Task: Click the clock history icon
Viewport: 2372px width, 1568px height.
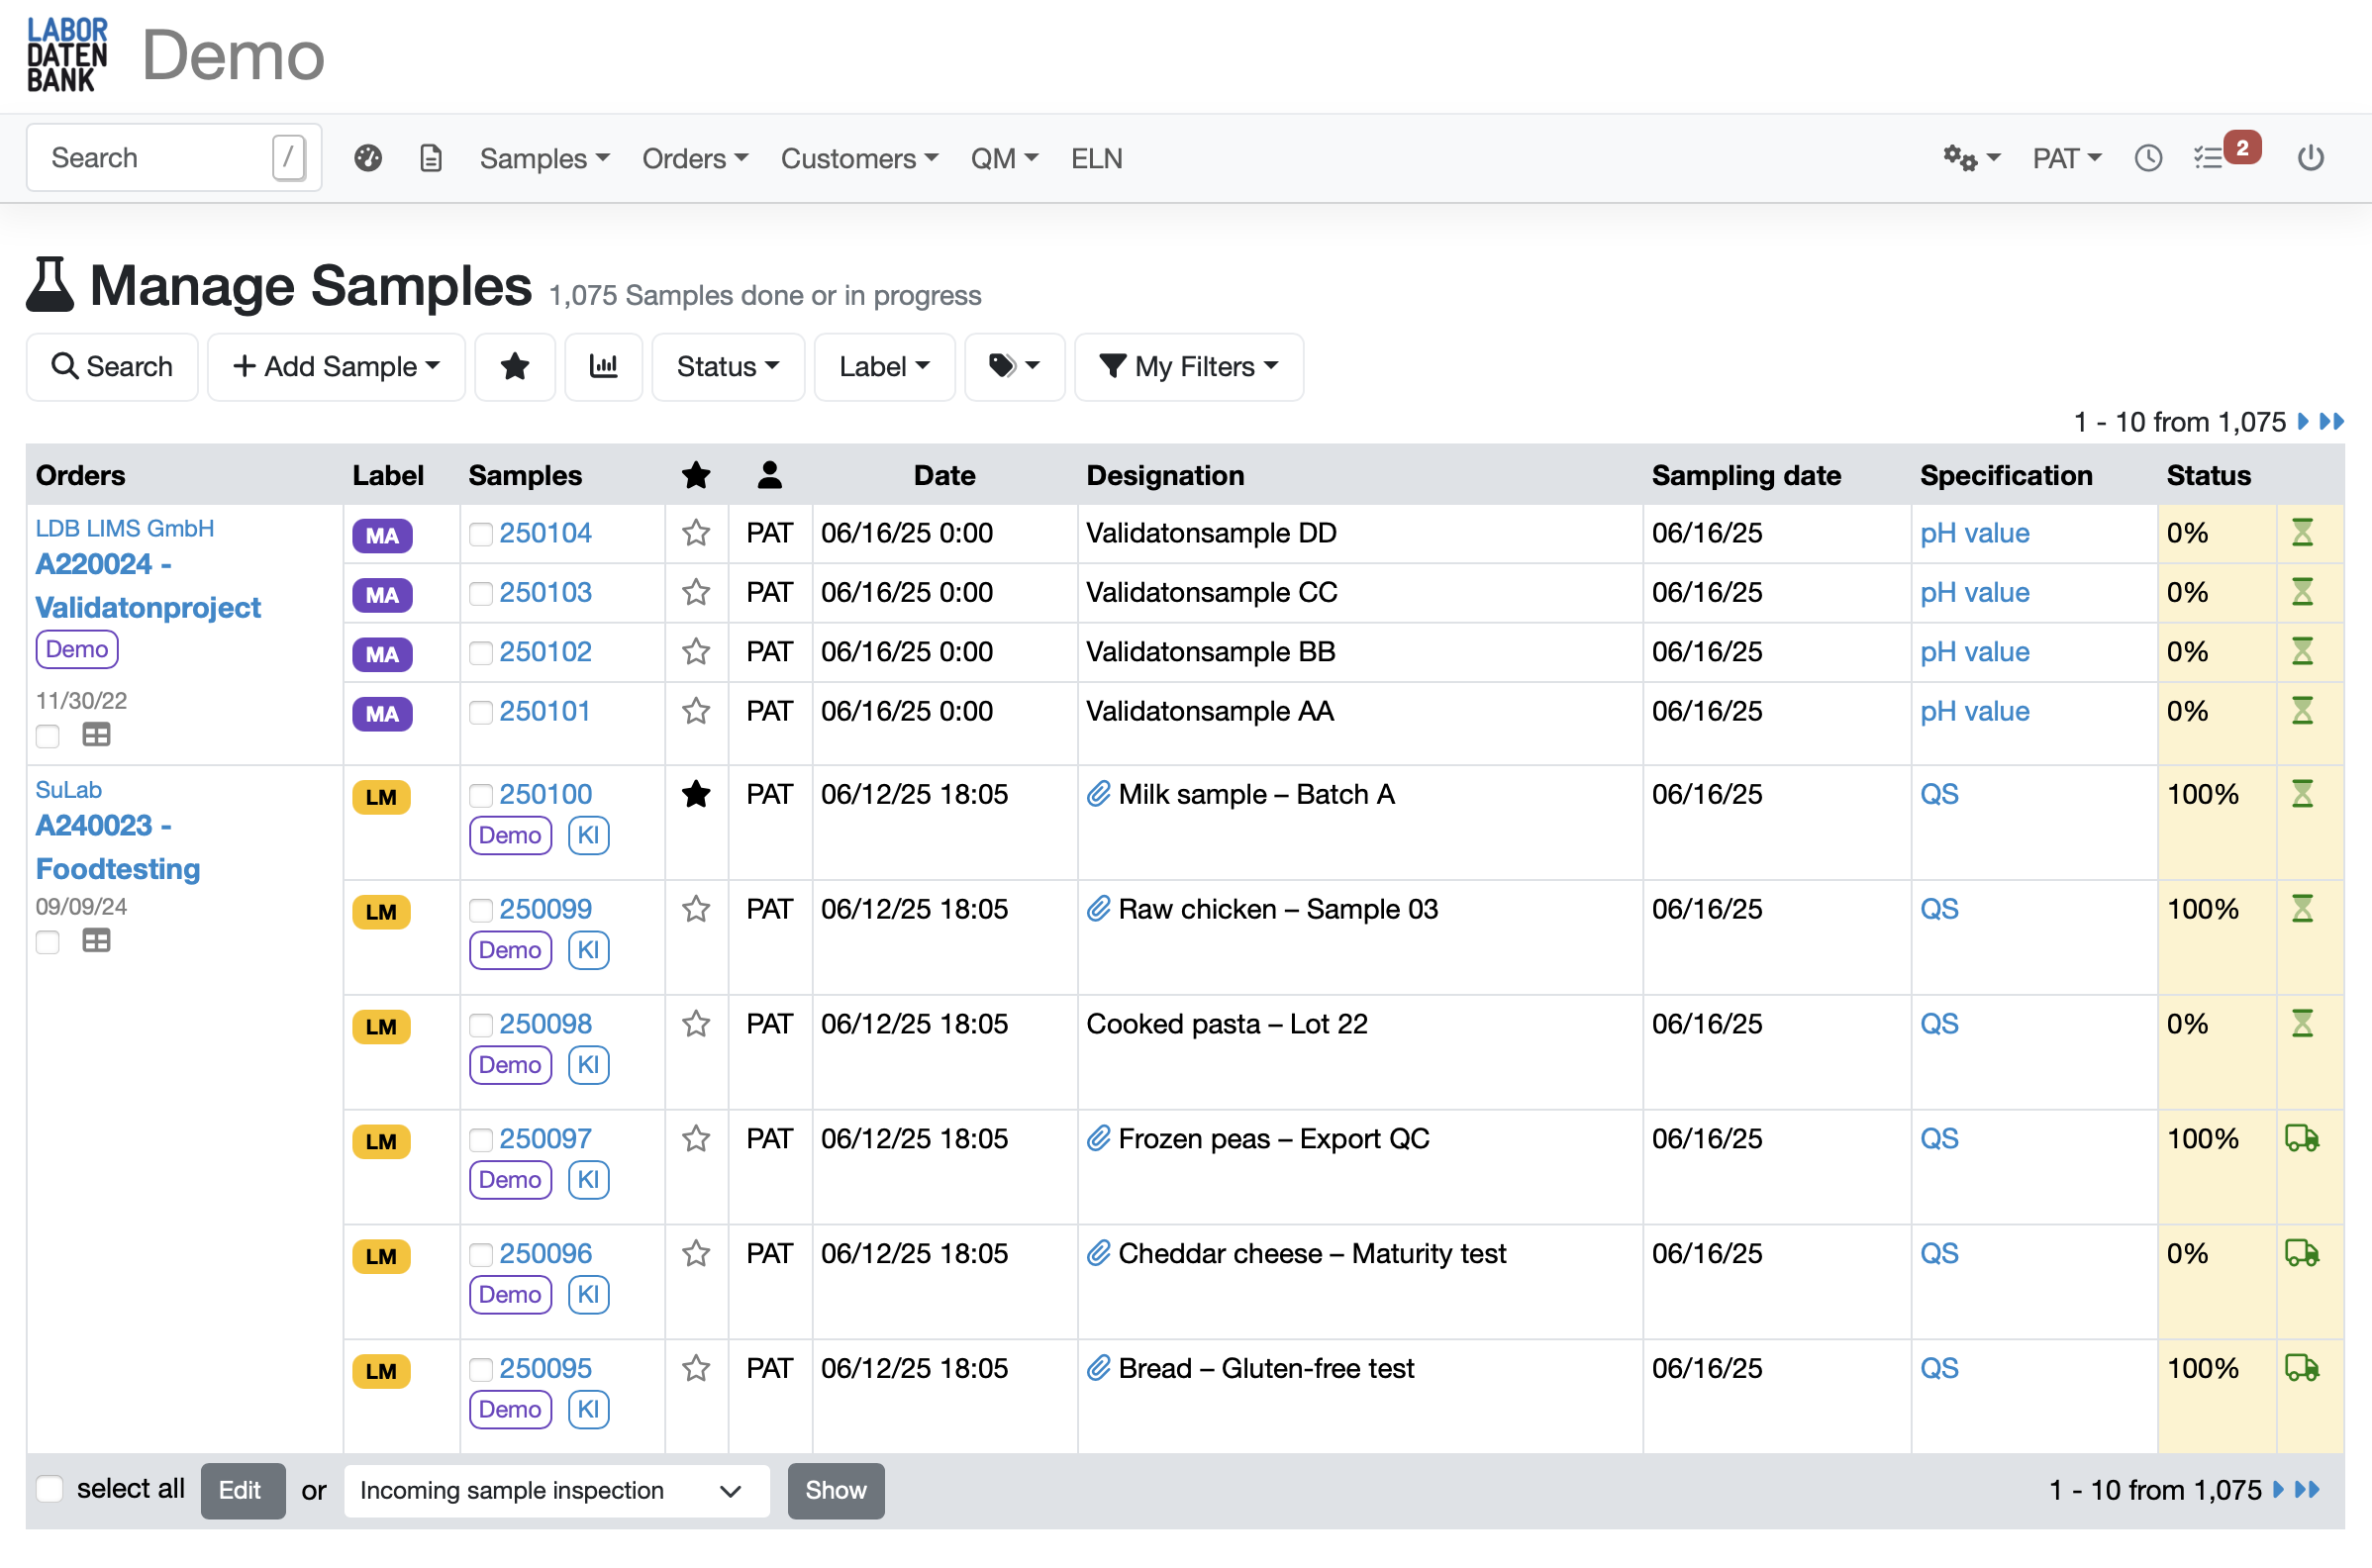Action: pyautogui.click(x=2148, y=158)
